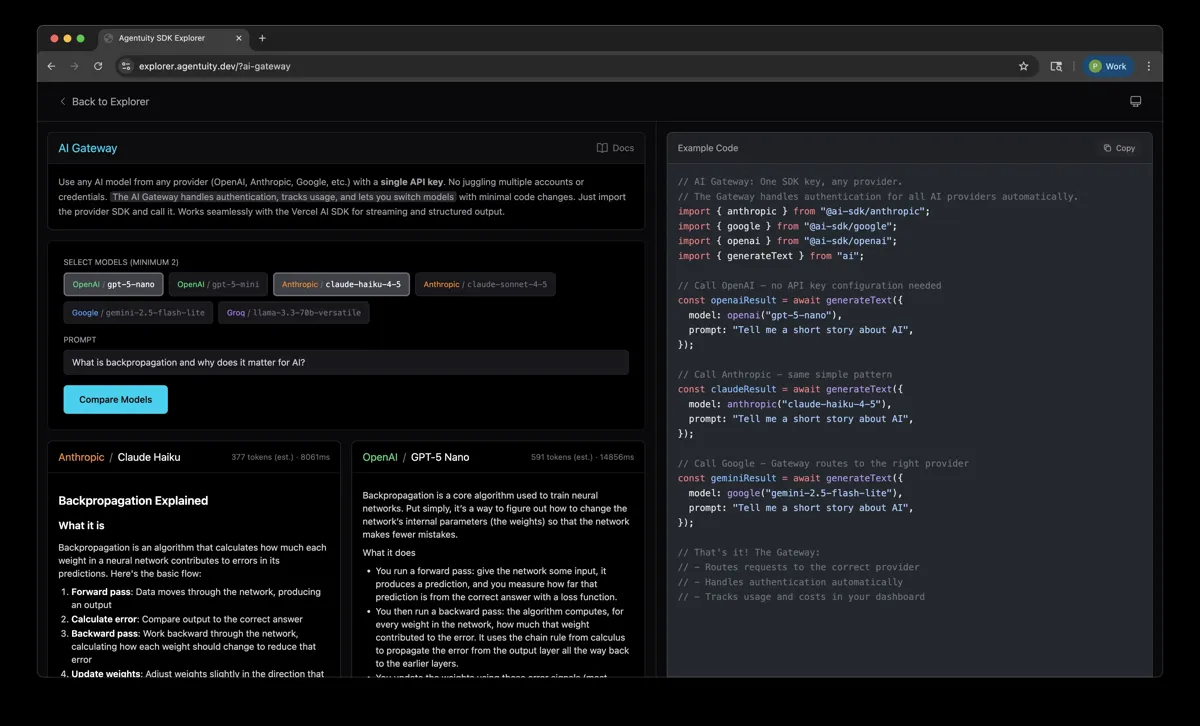
Task: Open a new browser tab with the plus
Action: tap(262, 38)
